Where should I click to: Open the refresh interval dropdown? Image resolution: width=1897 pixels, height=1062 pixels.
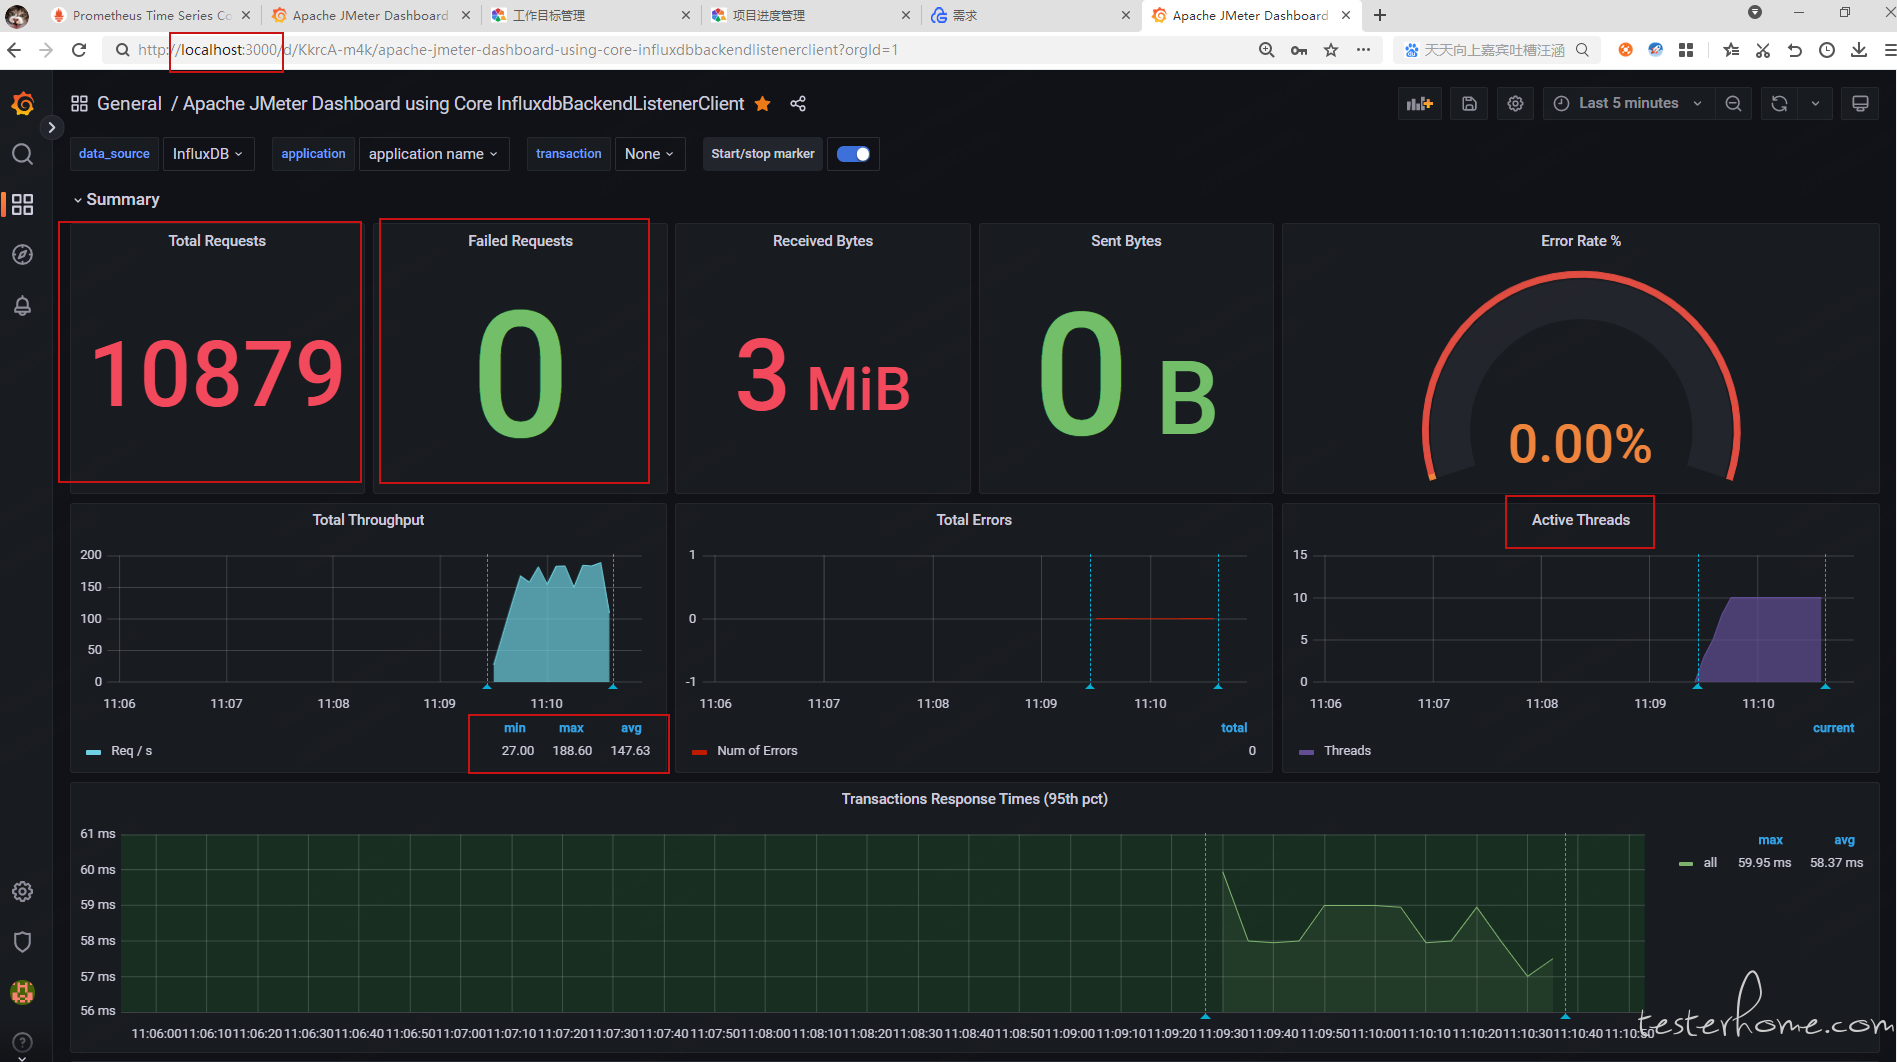pyautogui.click(x=1815, y=104)
